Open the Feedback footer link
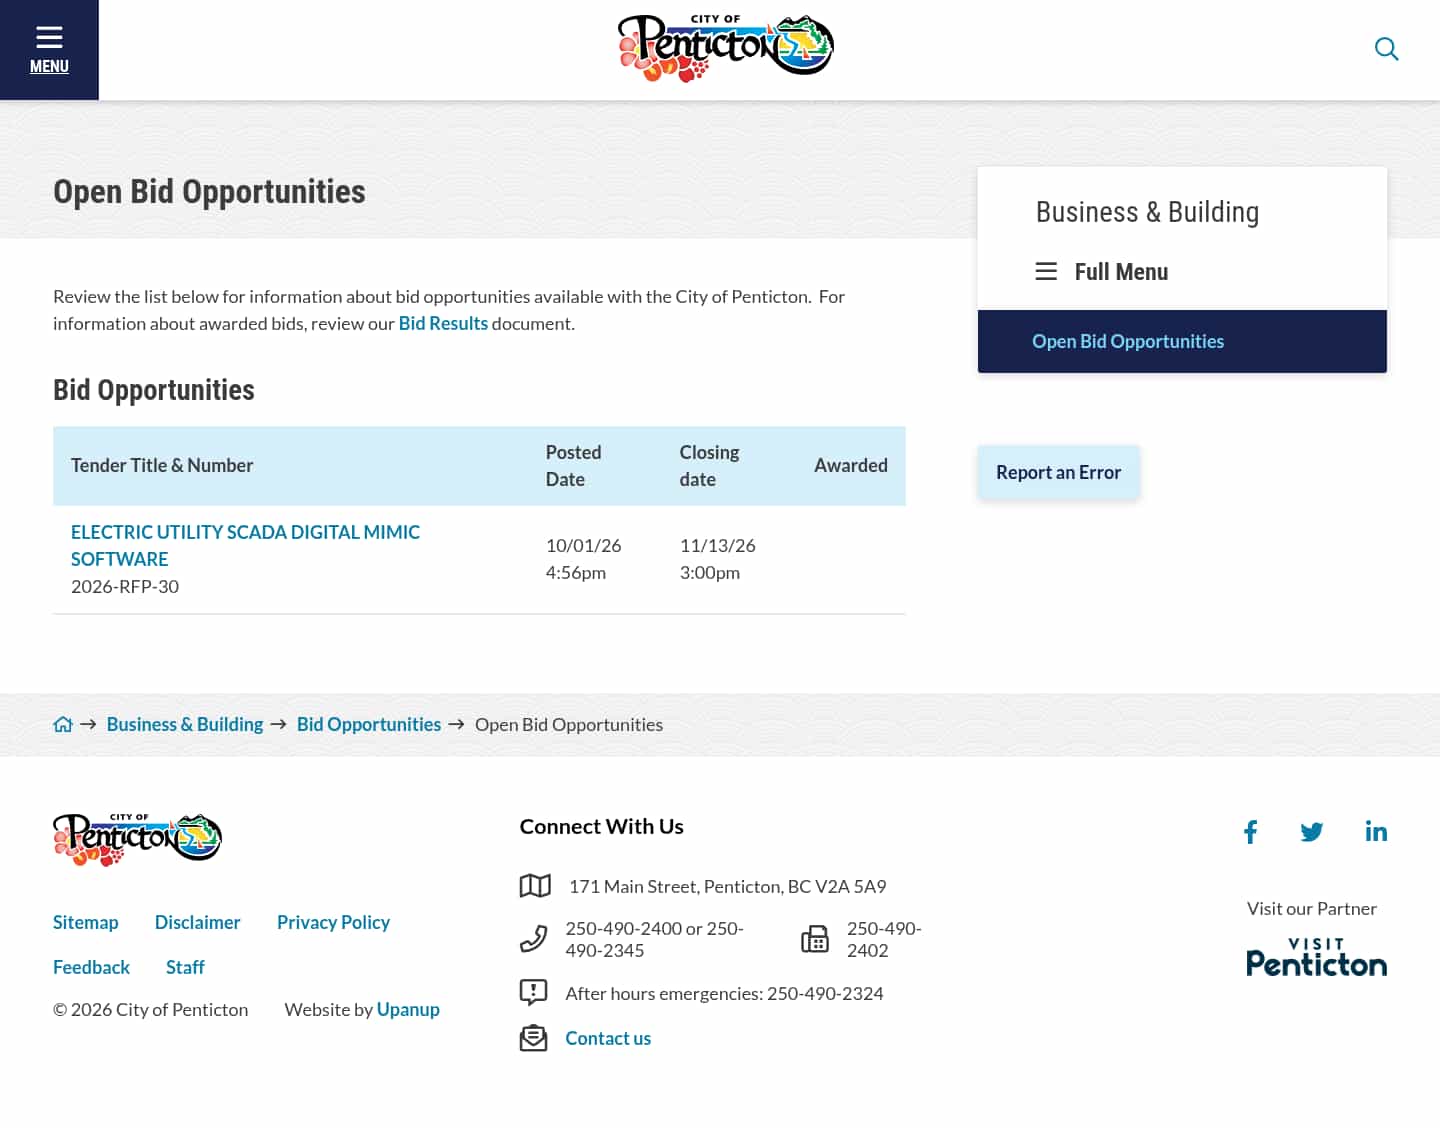The image size is (1440, 1128). tap(91, 967)
